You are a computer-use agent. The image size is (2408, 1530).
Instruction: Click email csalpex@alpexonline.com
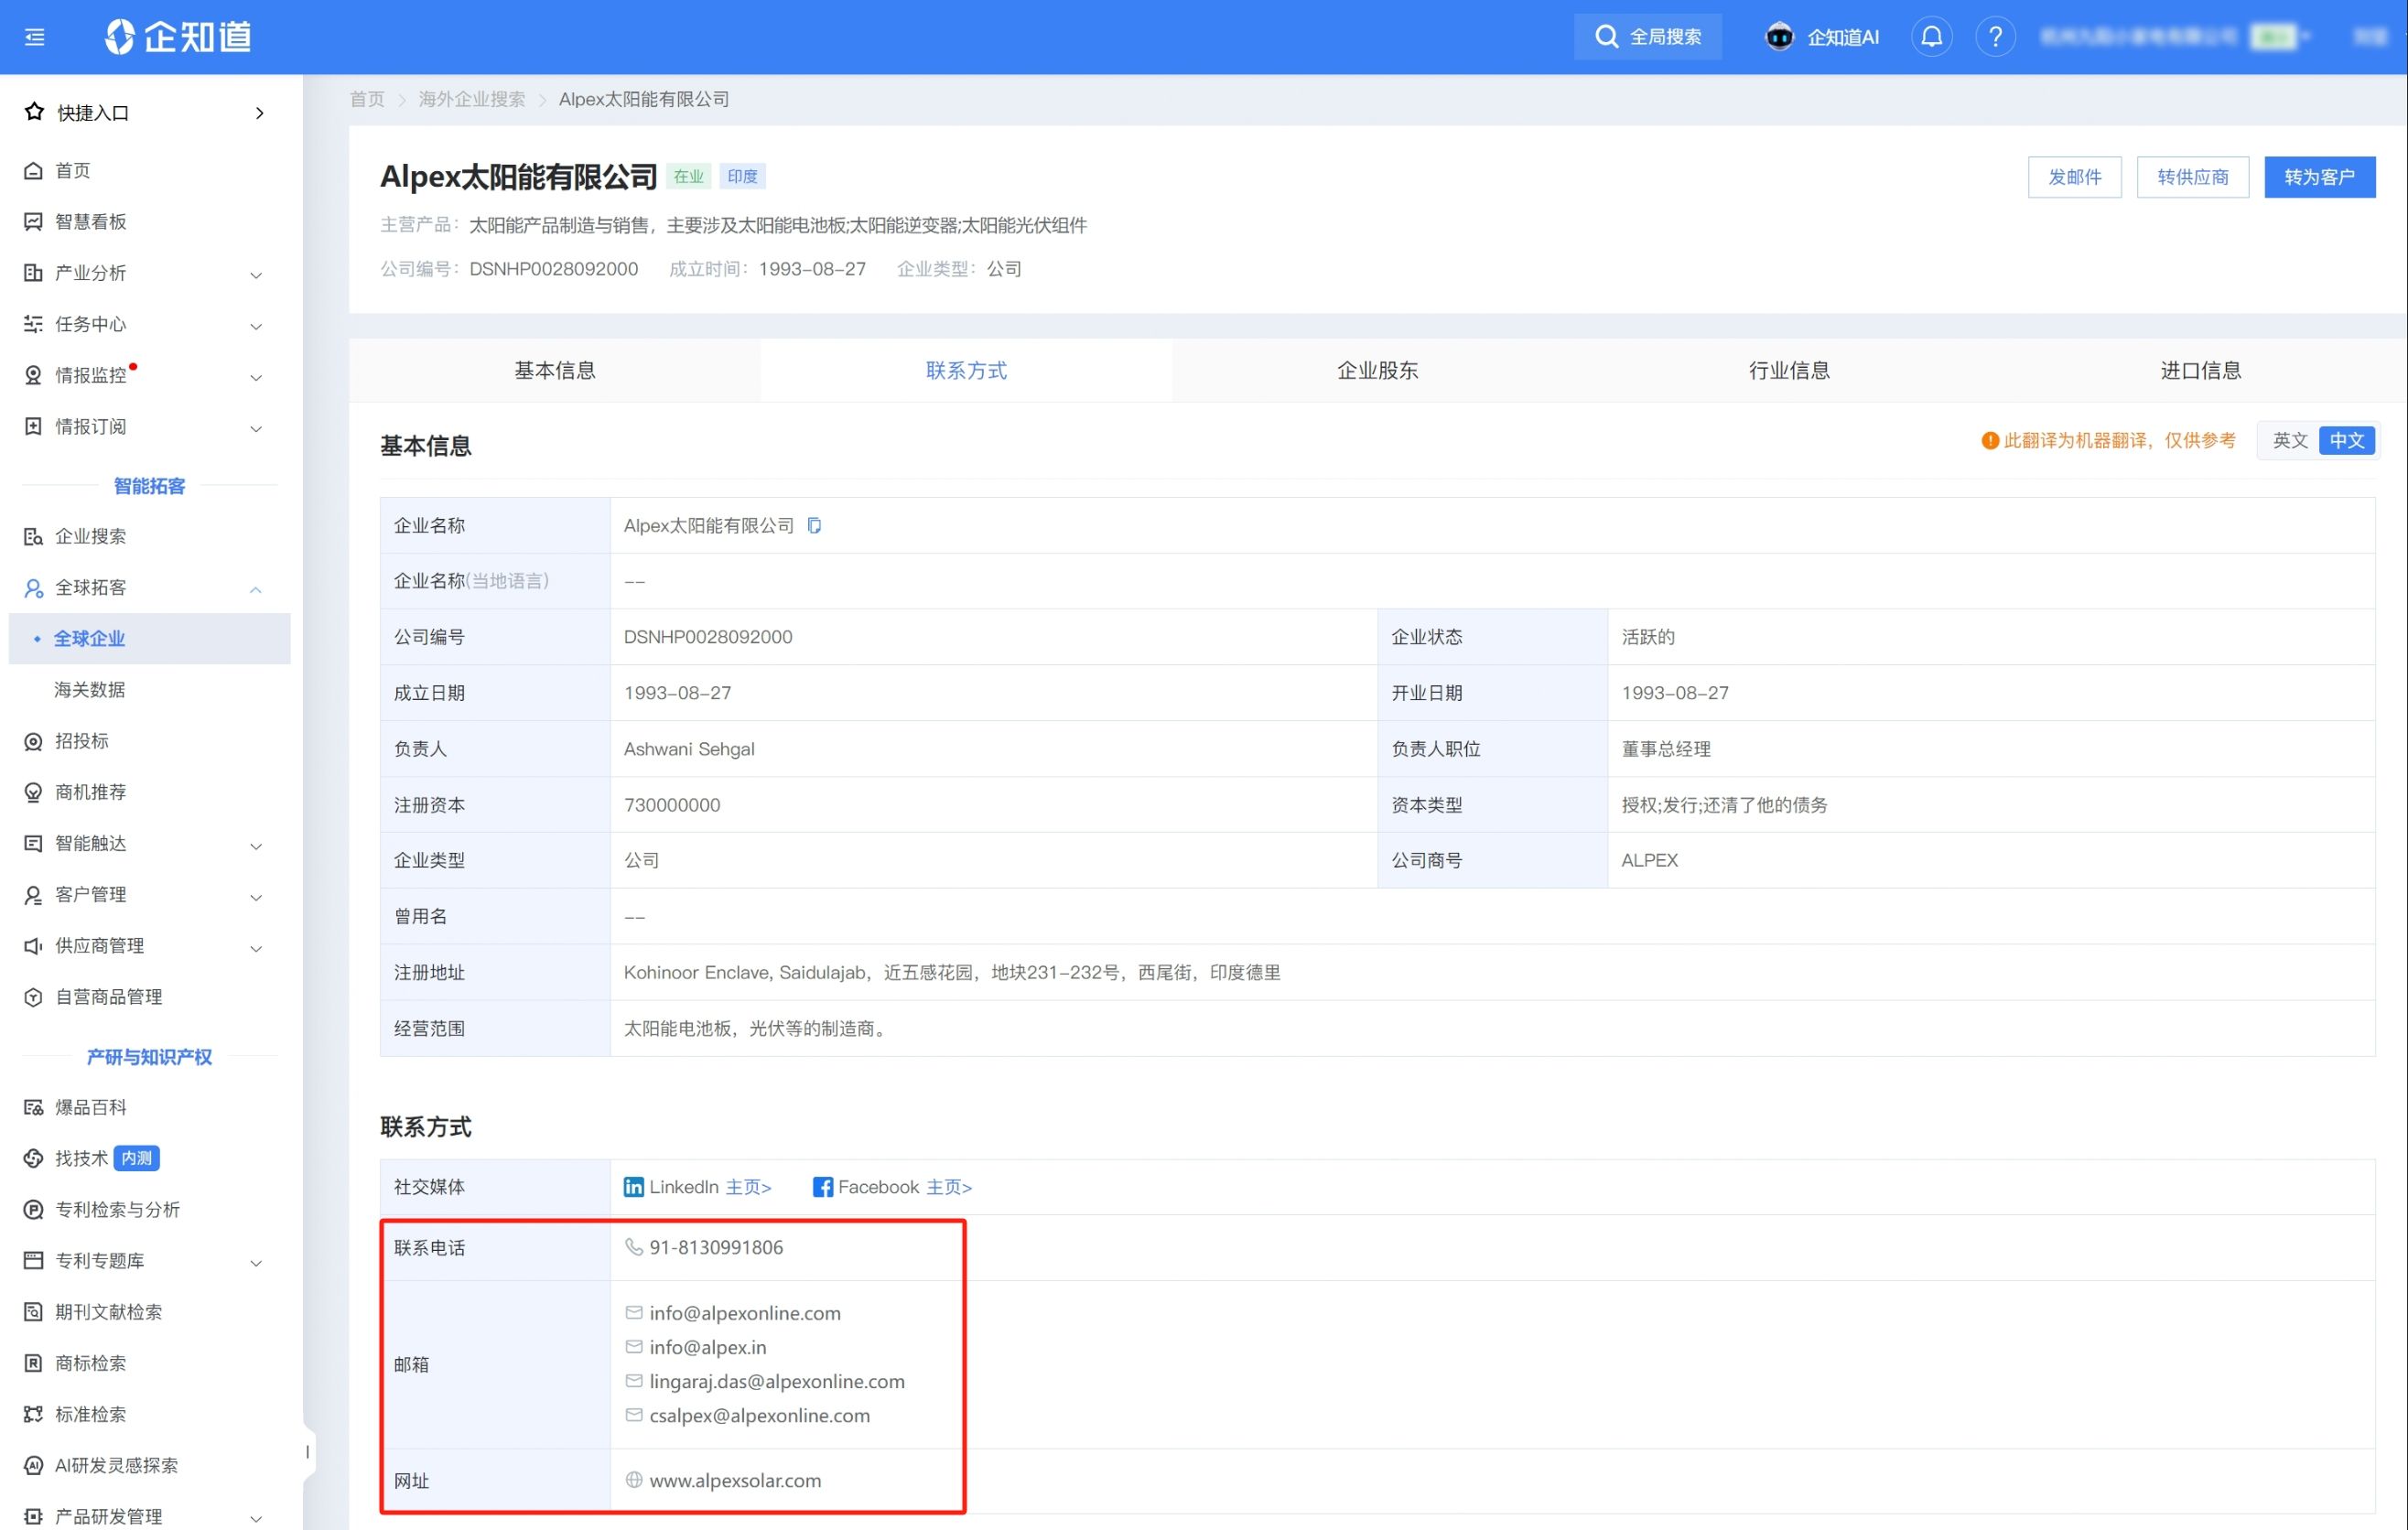[759, 1415]
